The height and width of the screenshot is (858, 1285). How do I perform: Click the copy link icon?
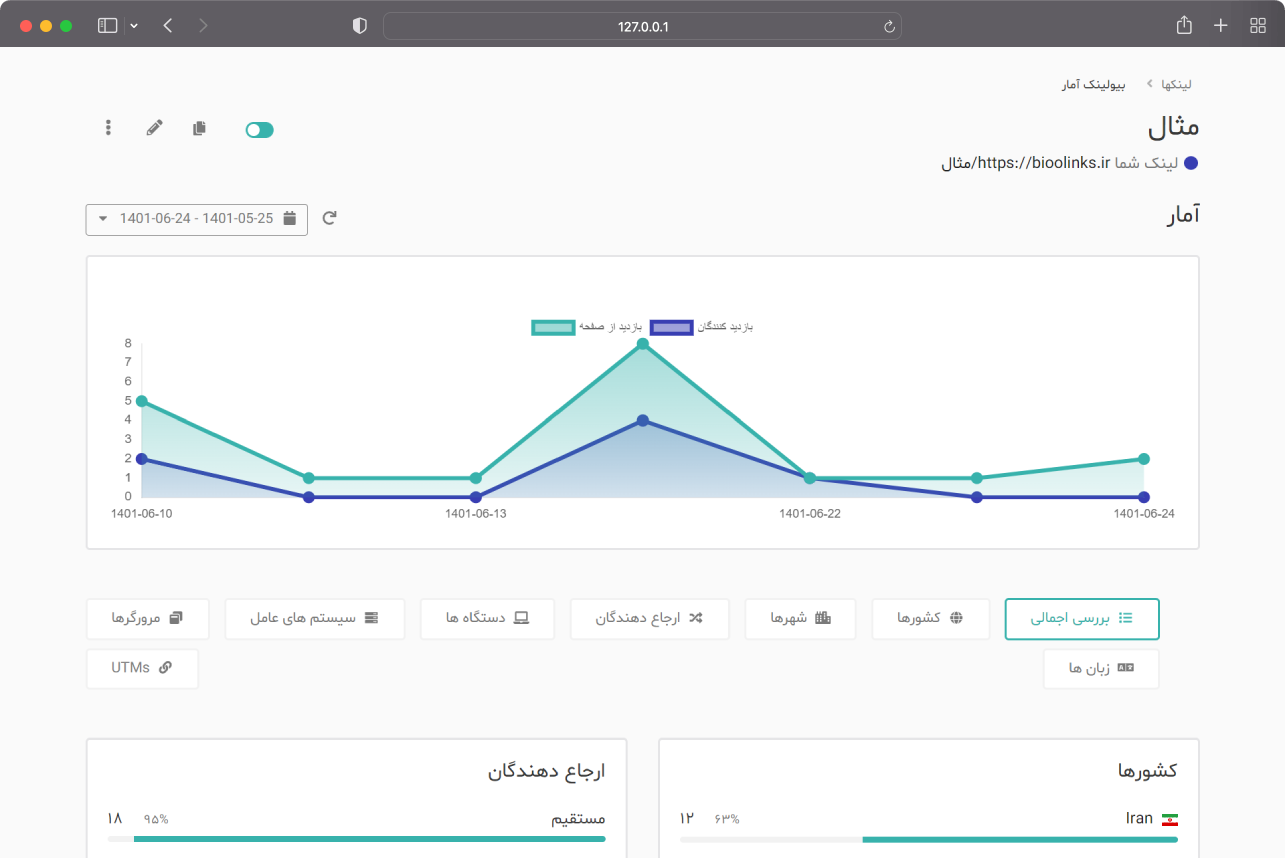(x=200, y=128)
